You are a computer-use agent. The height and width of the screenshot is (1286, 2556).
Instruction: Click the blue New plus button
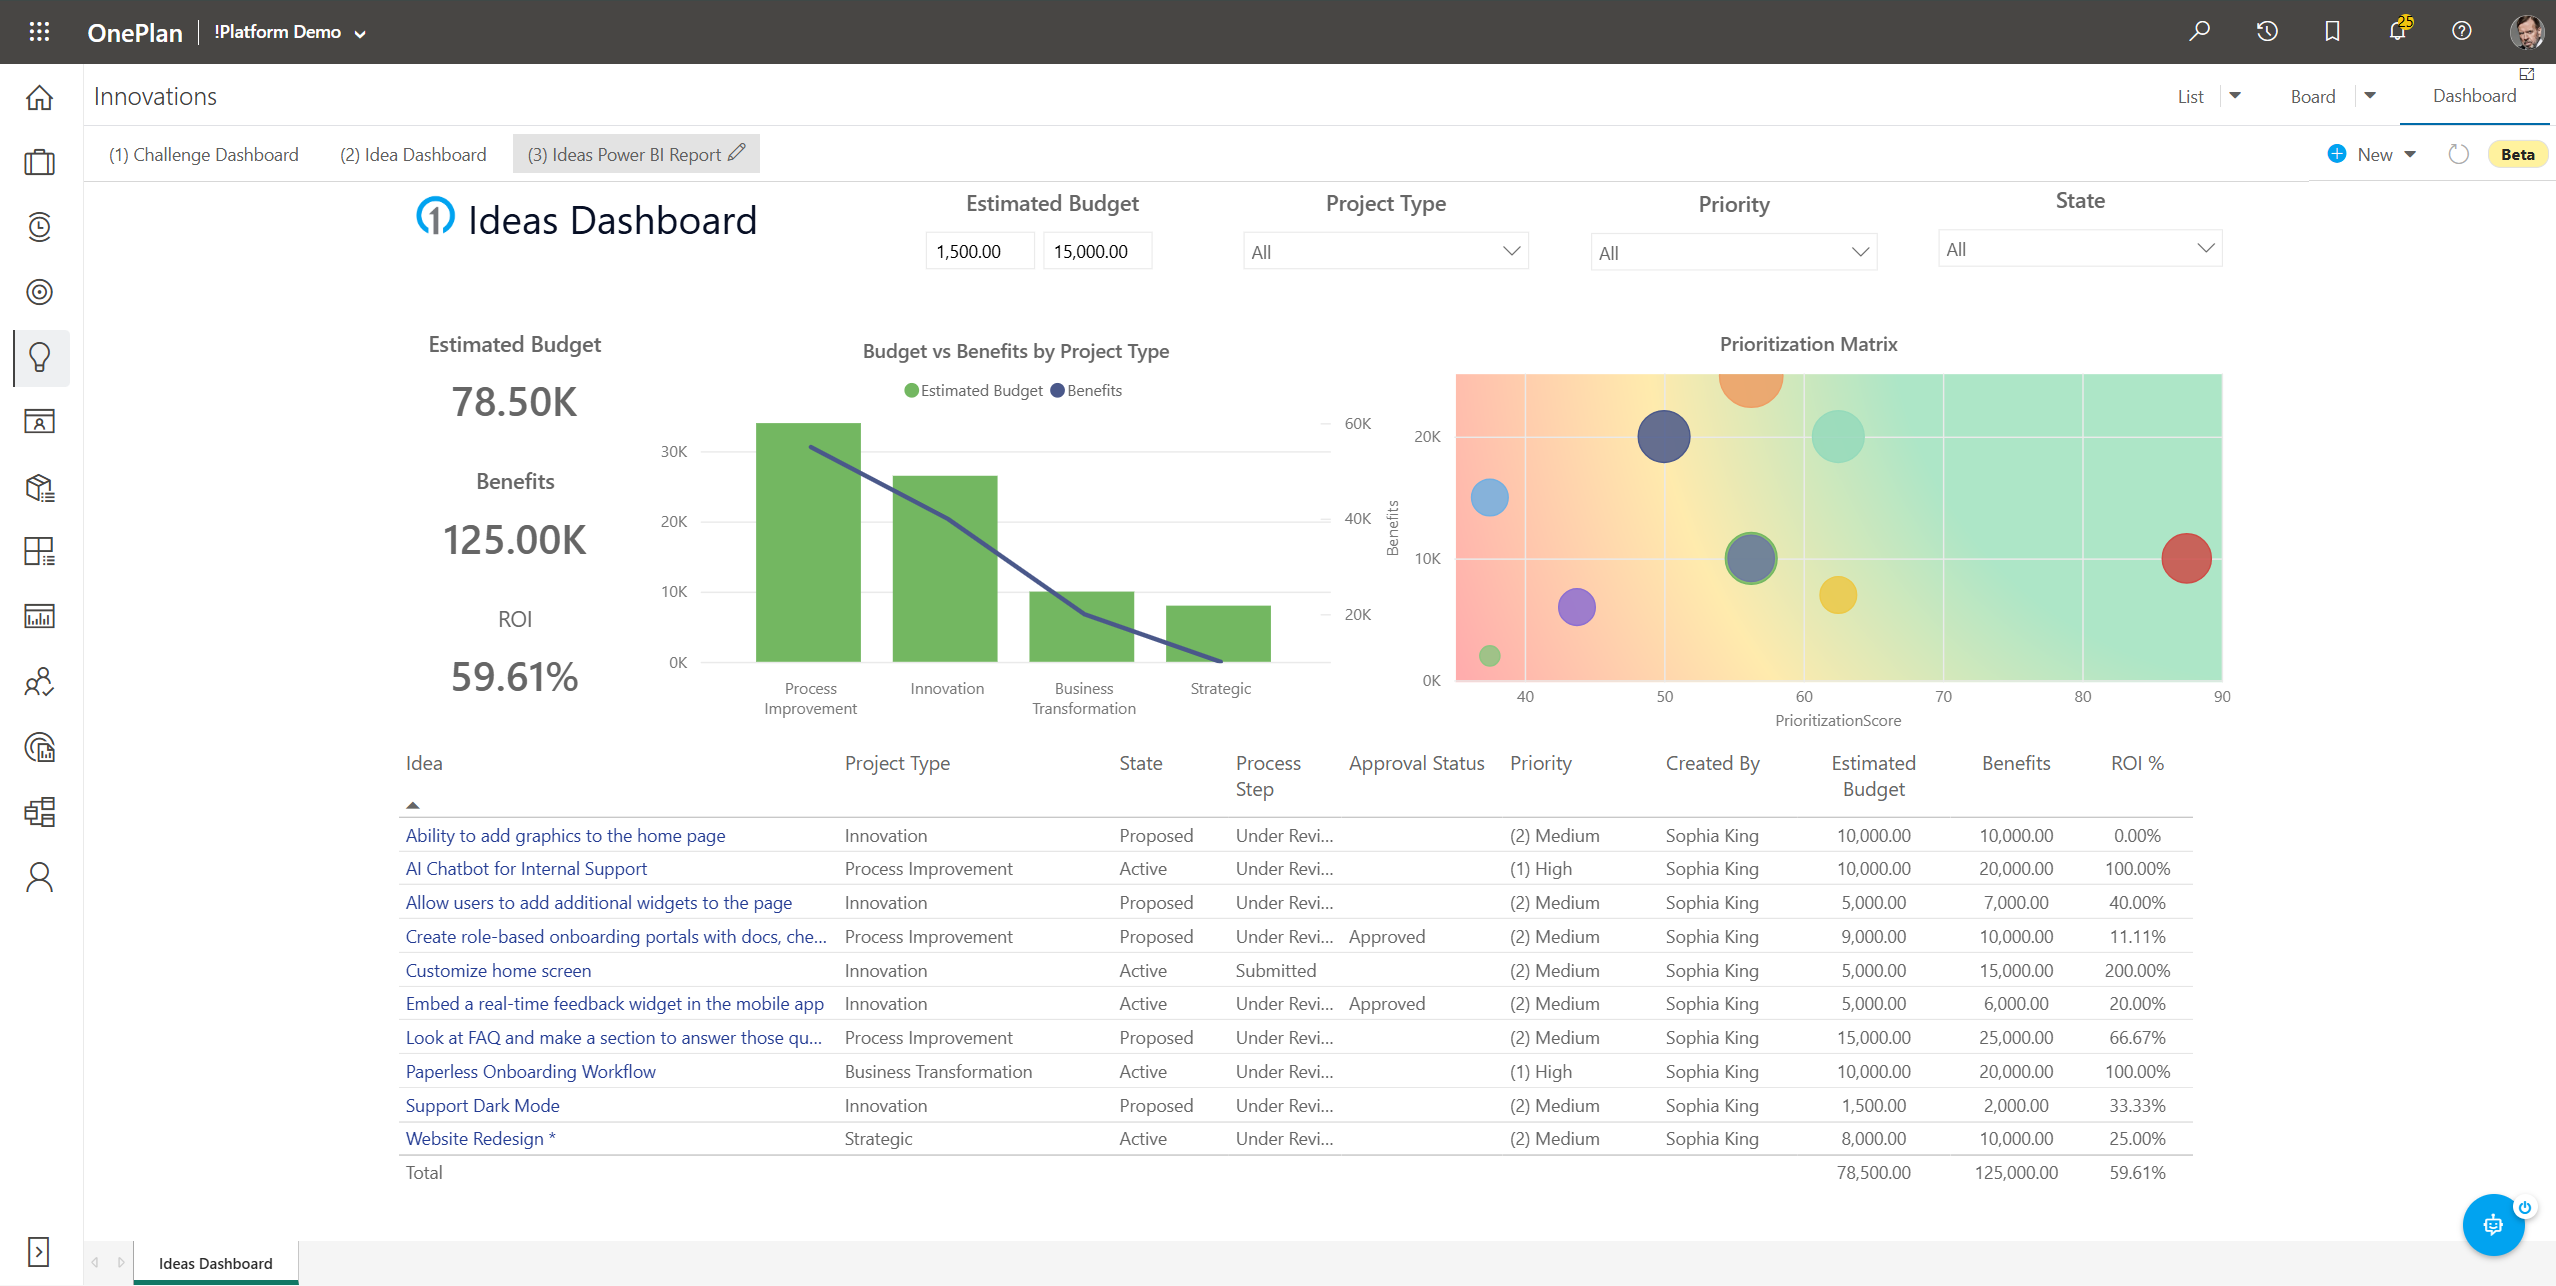(2337, 154)
